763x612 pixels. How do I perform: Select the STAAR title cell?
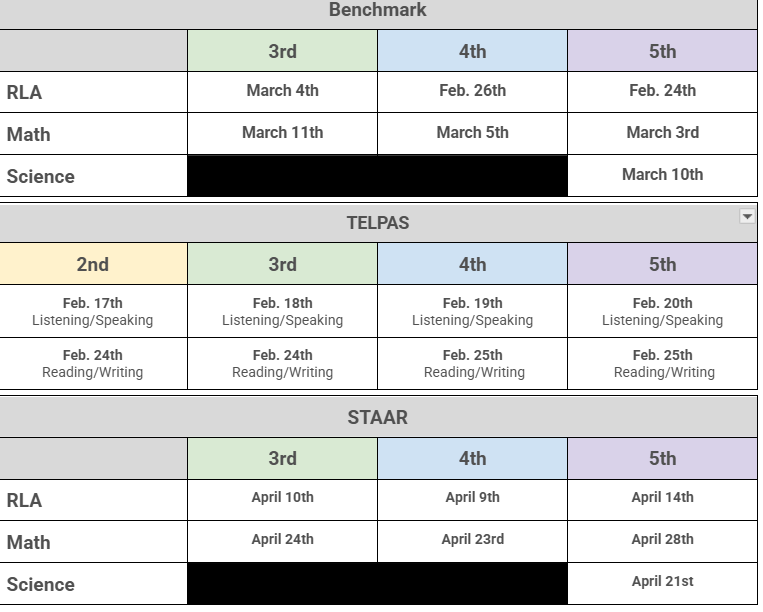(x=378, y=417)
